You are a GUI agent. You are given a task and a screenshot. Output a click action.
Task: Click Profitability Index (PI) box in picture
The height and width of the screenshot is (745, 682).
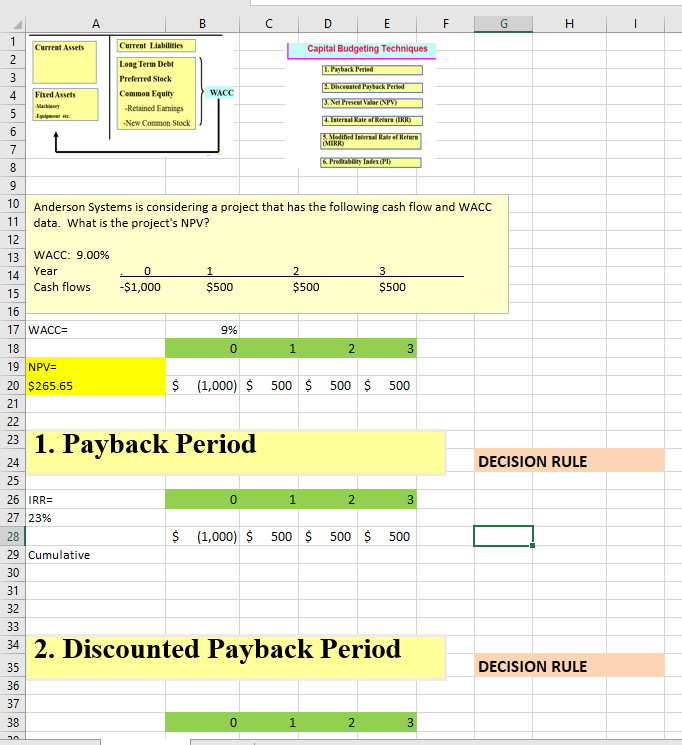371,162
